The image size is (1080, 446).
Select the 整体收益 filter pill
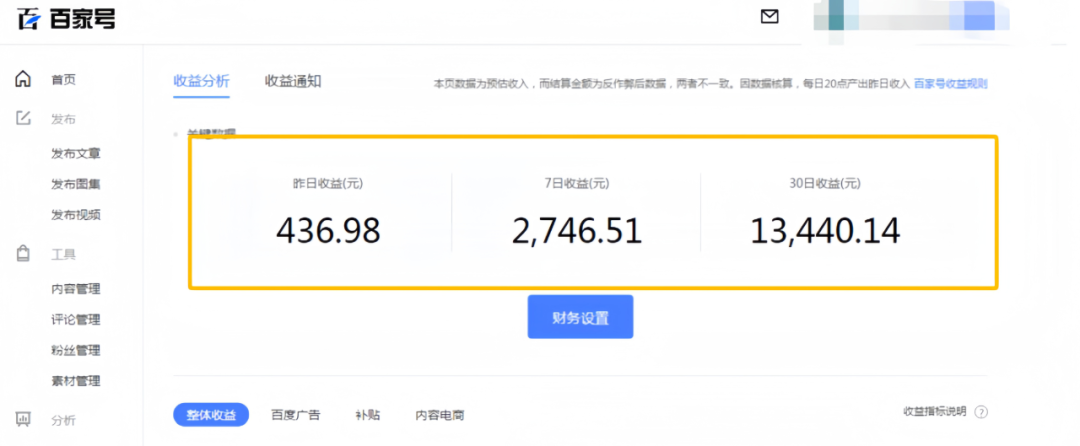(211, 415)
